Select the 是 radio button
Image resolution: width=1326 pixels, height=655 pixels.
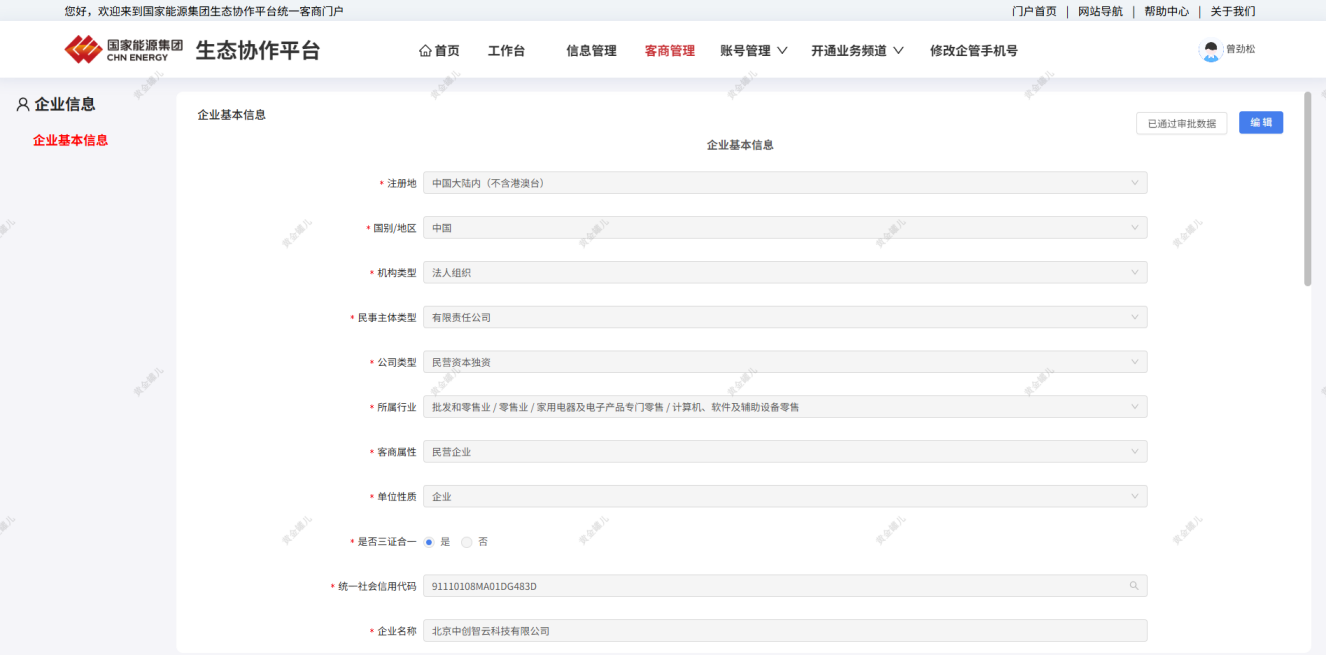click(429, 542)
